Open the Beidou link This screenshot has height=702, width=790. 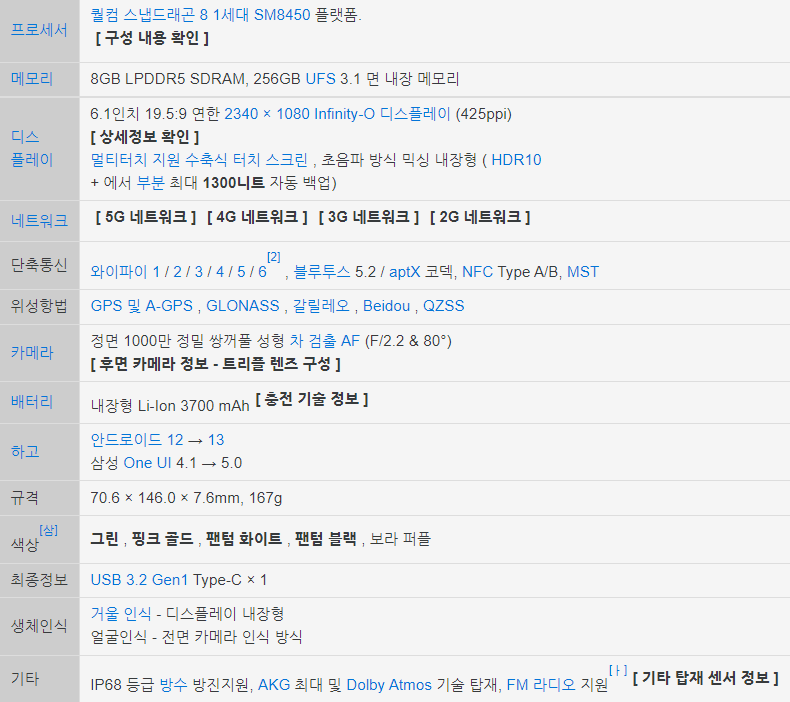pos(386,306)
